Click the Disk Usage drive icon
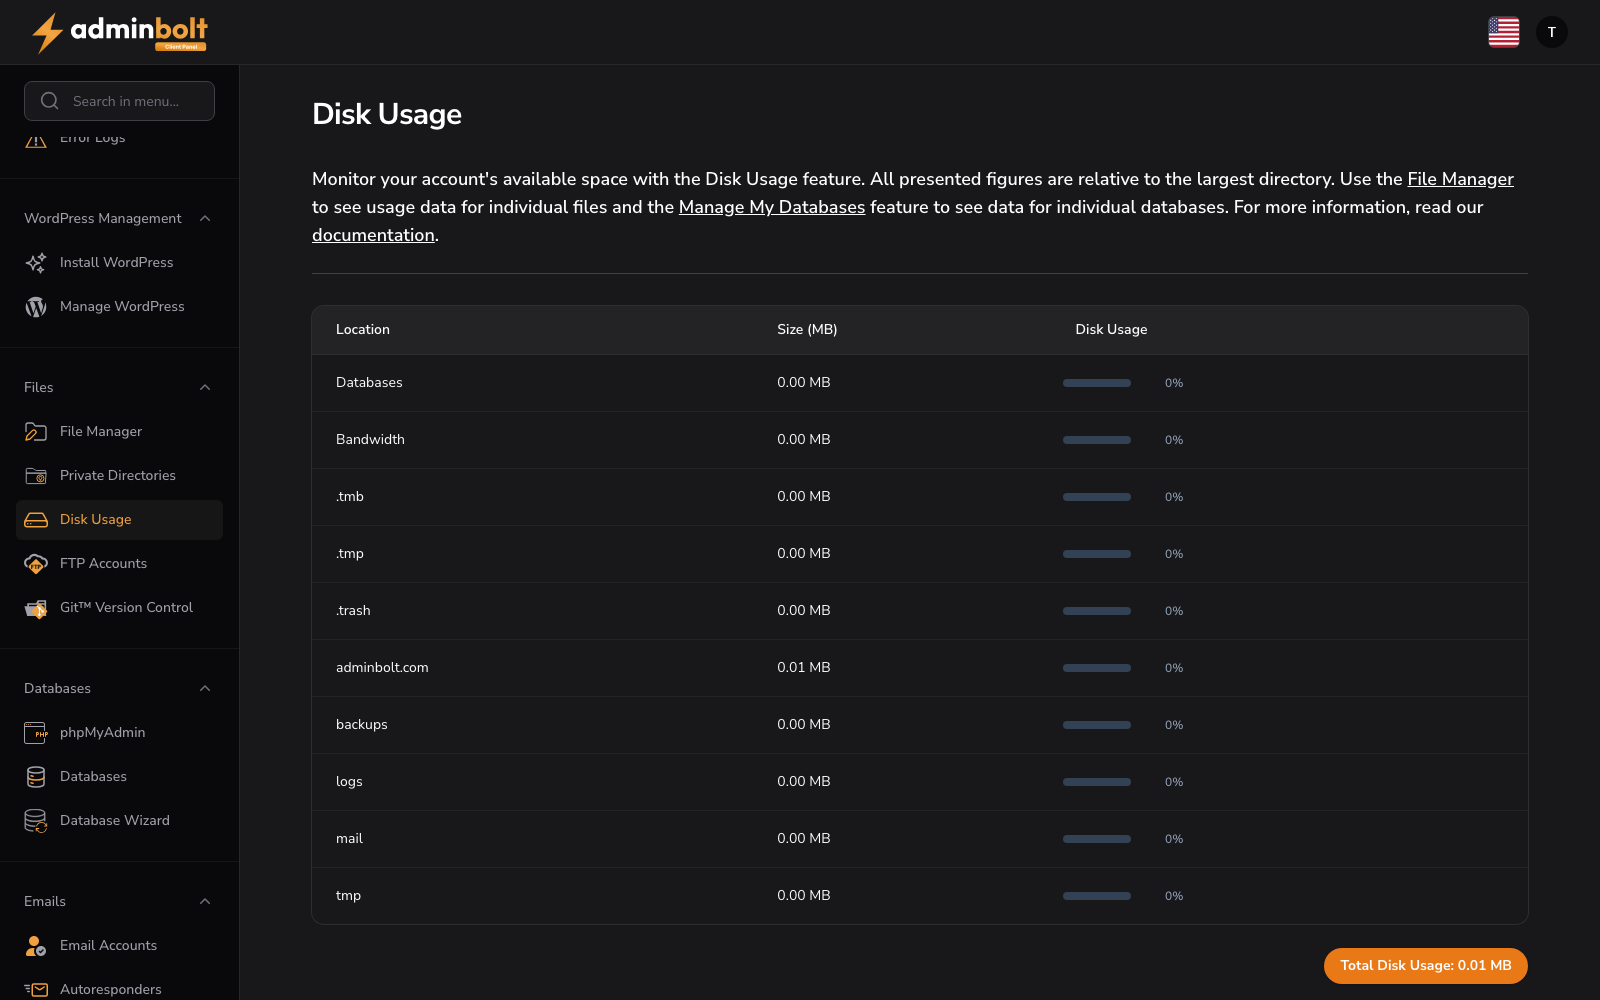Screen dimensions: 1600x1000 [x=36, y=519]
